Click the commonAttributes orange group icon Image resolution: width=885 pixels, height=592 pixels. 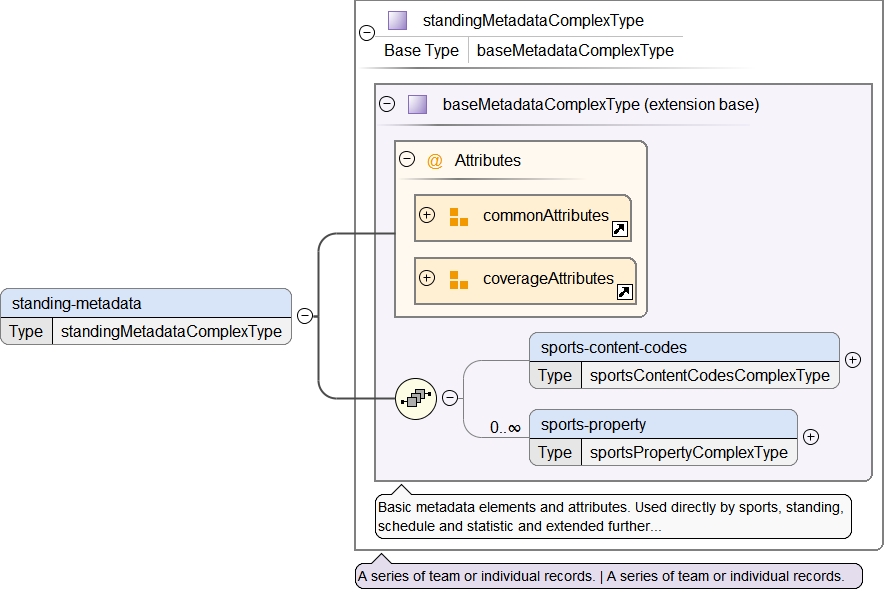coord(458,216)
